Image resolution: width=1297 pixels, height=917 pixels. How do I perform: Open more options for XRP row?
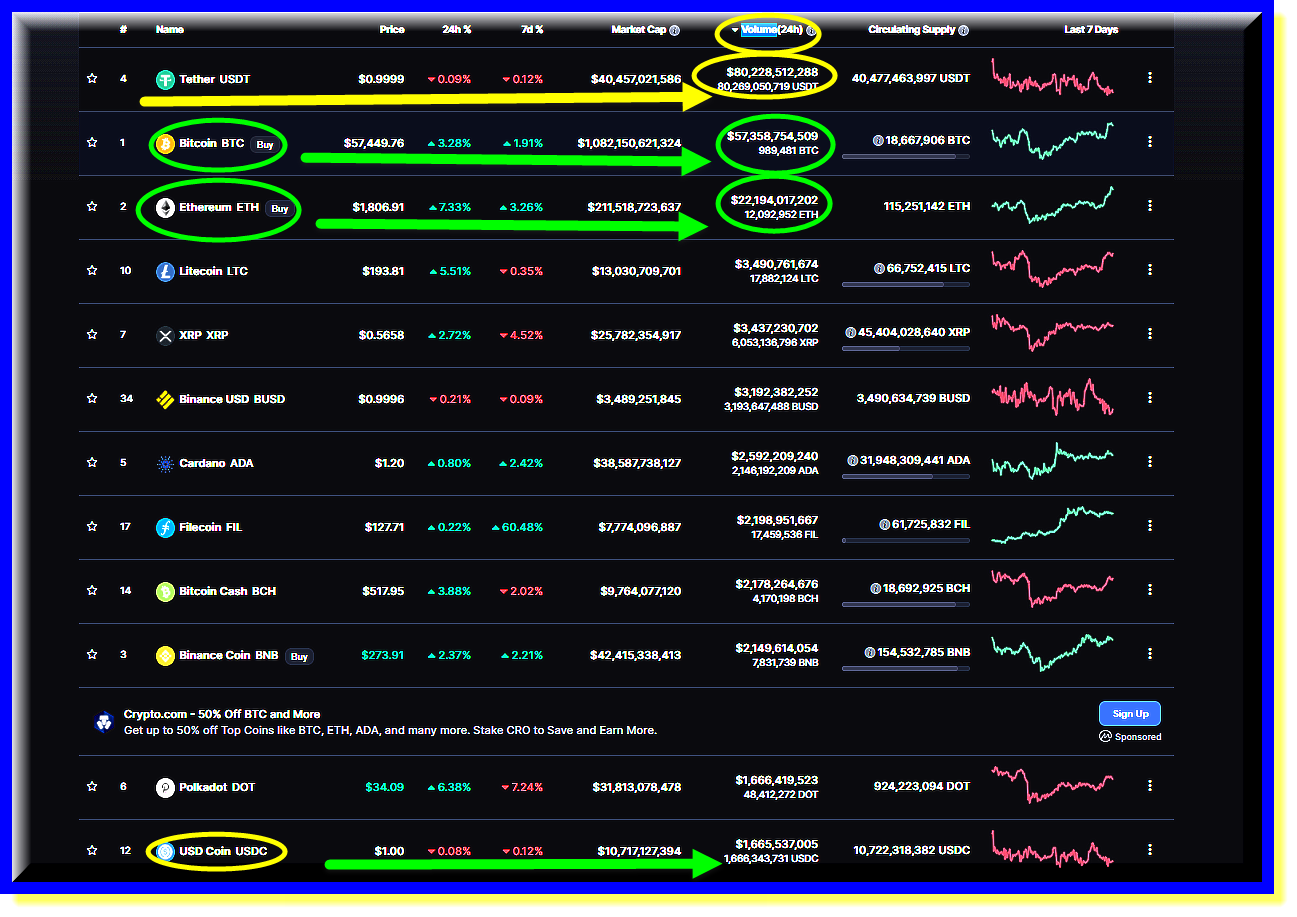(x=1150, y=334)
